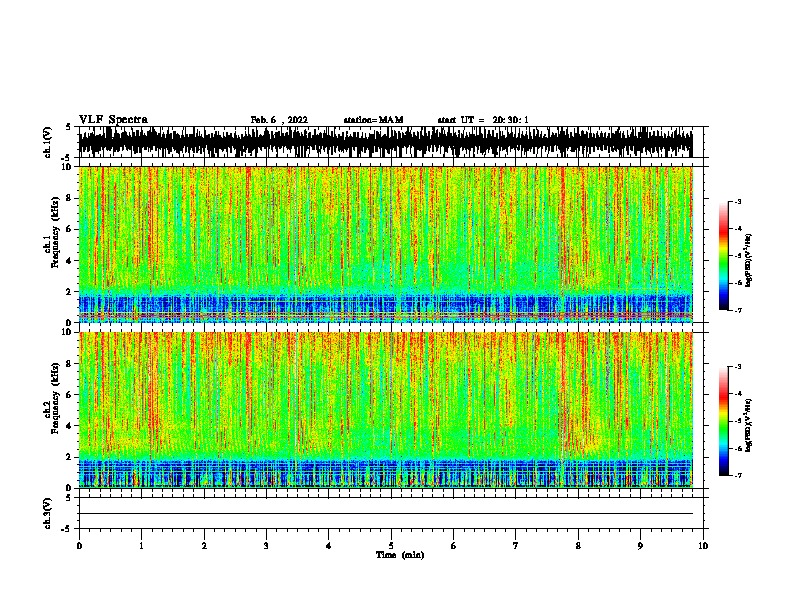Click the ch.2 spectrogram color bar

pos(724,421)
